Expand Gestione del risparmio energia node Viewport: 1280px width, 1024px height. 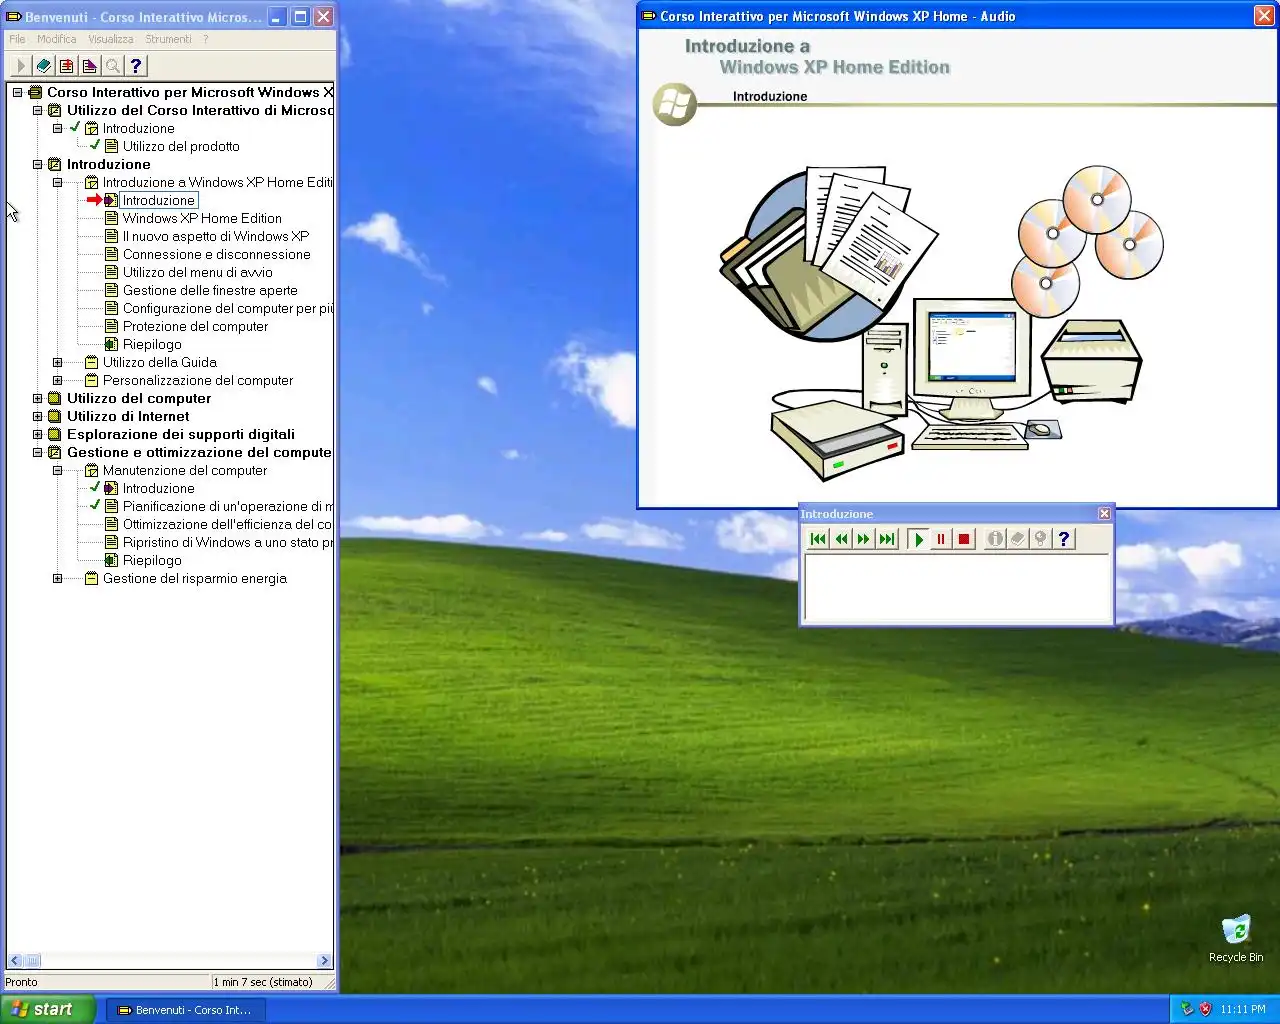coord(57,578)
